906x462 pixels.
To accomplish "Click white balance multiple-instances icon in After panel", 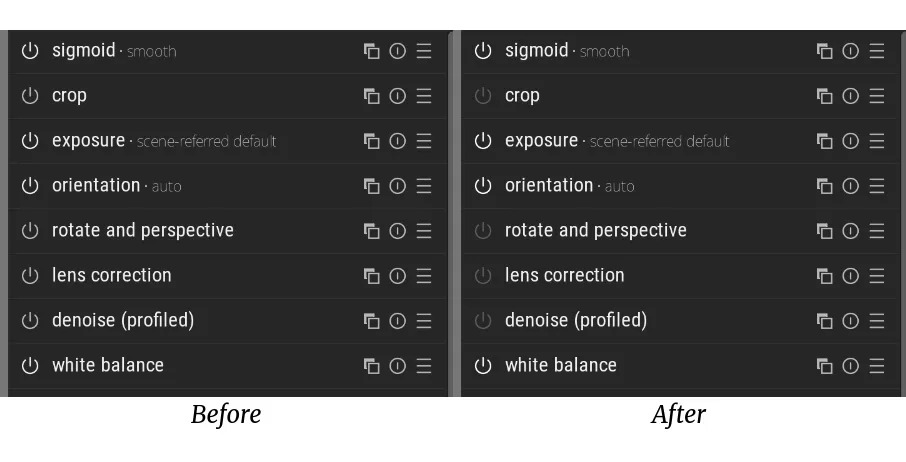I will point(824,366).
